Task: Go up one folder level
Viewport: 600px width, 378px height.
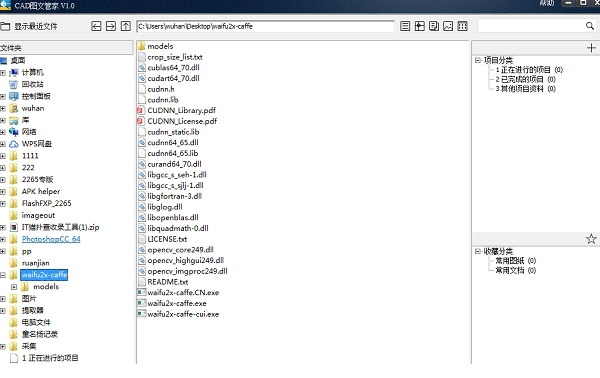Action: click(x=126, y=26)
